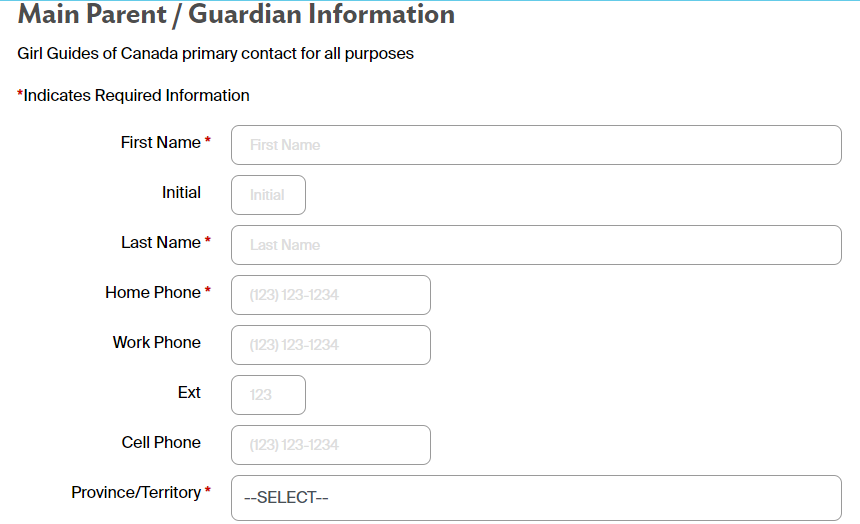Viewport: 860px width, 524px height.
Task: Click the Main Parent / Guardian Information heading
Action: (236, 15)
